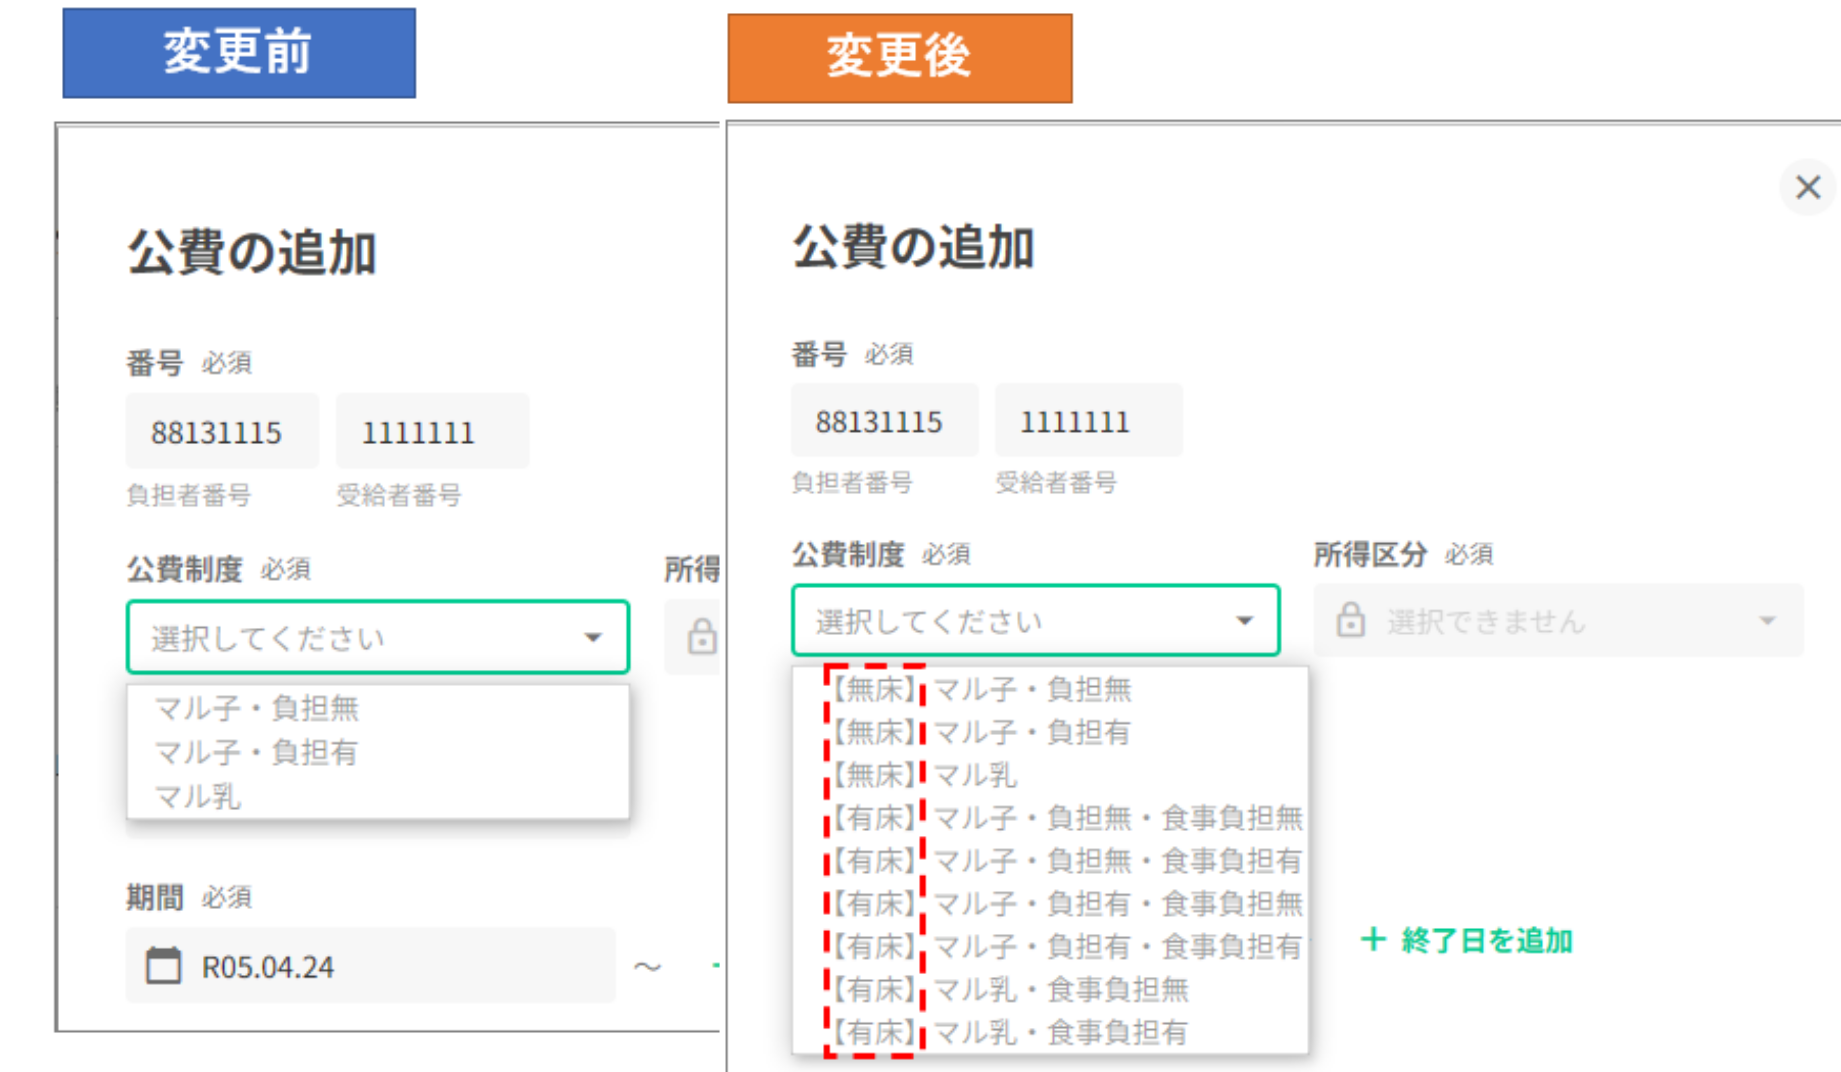
Task: Click 公費制度 label in 変更前 panel
Action: [184, 569]
